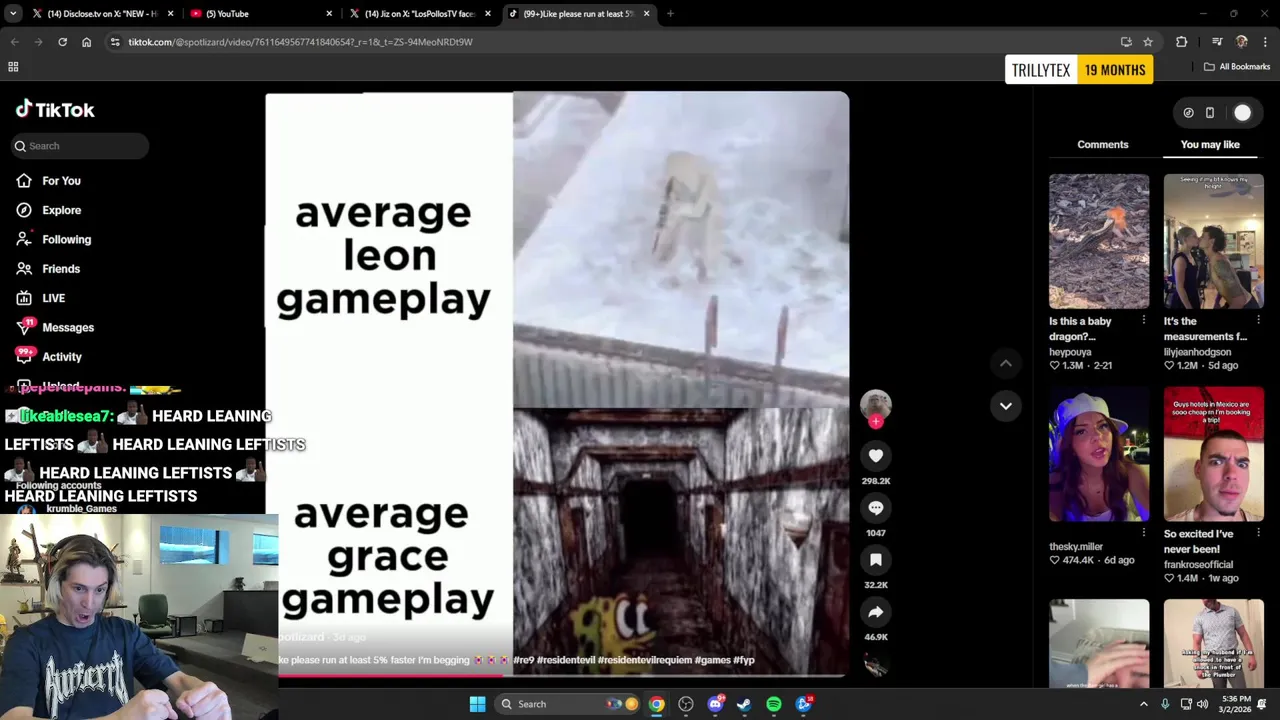Open the All Bookmarks folder
The image size is (1280, 720).
point(1237,67)
